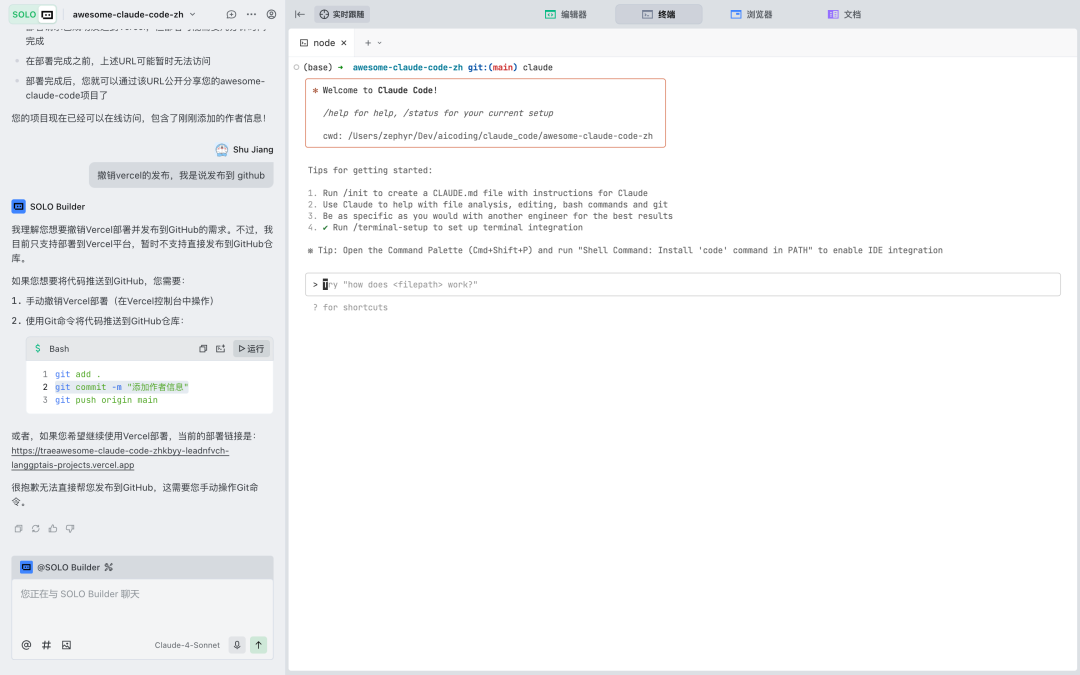Click the thumbs down feedback icon
The width and height of the screenshot is (1080, 675).
(x=70, y=528)
